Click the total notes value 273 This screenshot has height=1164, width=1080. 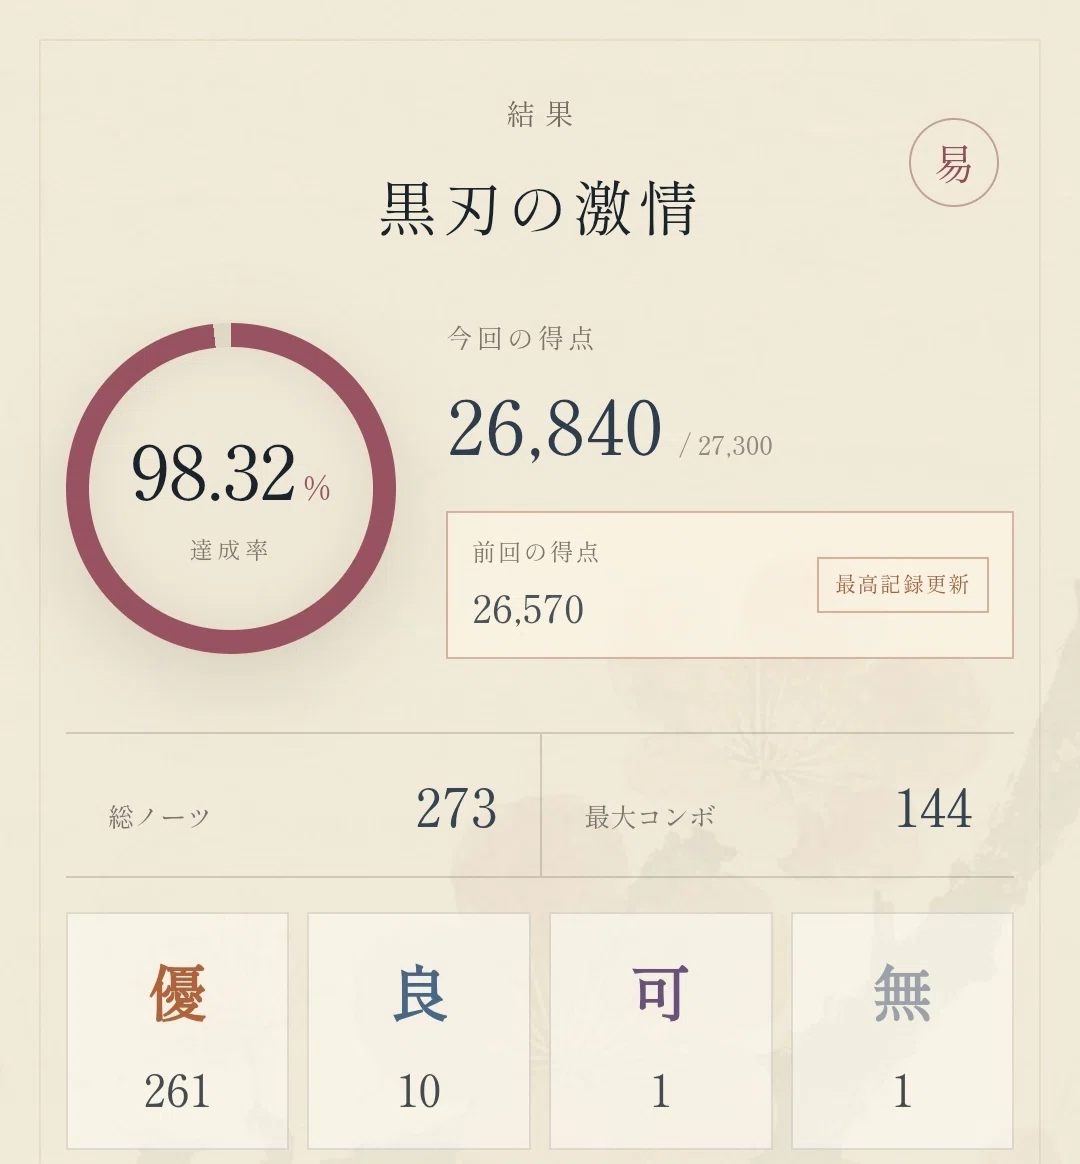[456, 808]
